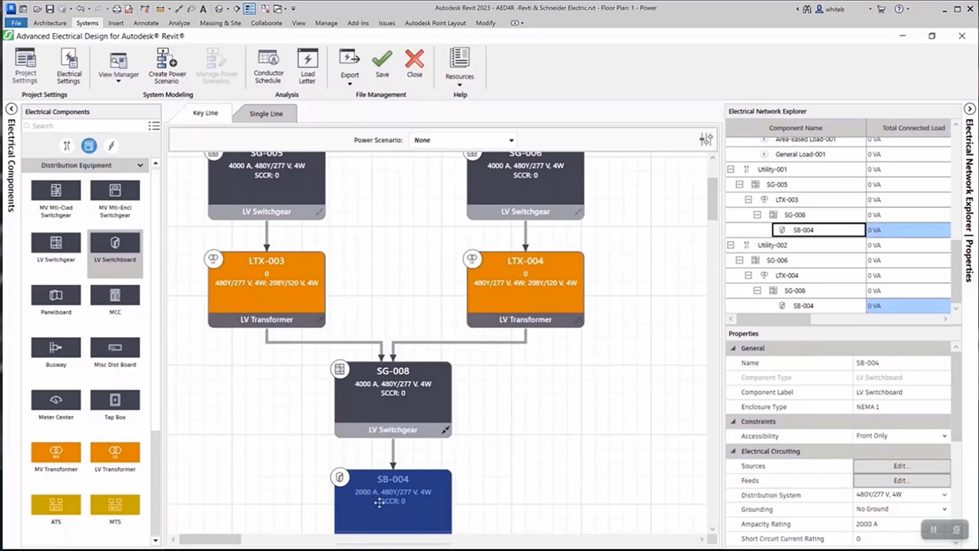Collapse the Distribution Equipment section
This screenshot has width=979, height=551.
pos(140,165)
